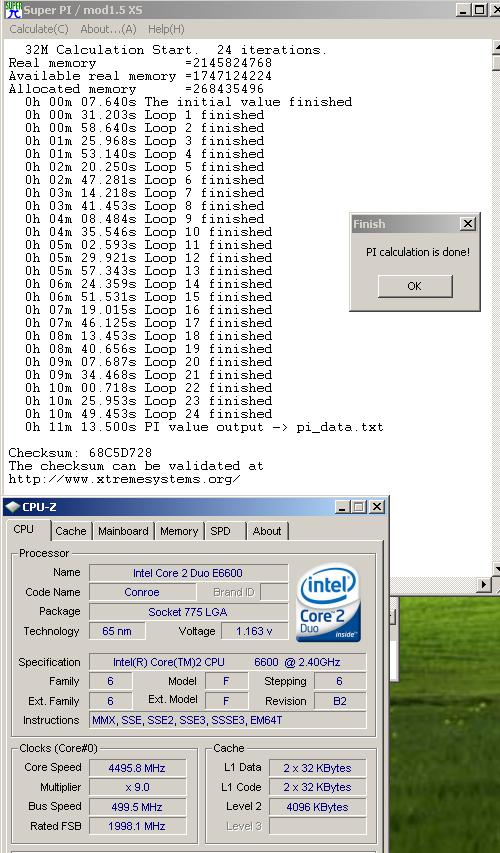Image resolution: width=500 pixels, height=853 pixels.
Task: Maximize the Super PI window
Action: point(479,9)
